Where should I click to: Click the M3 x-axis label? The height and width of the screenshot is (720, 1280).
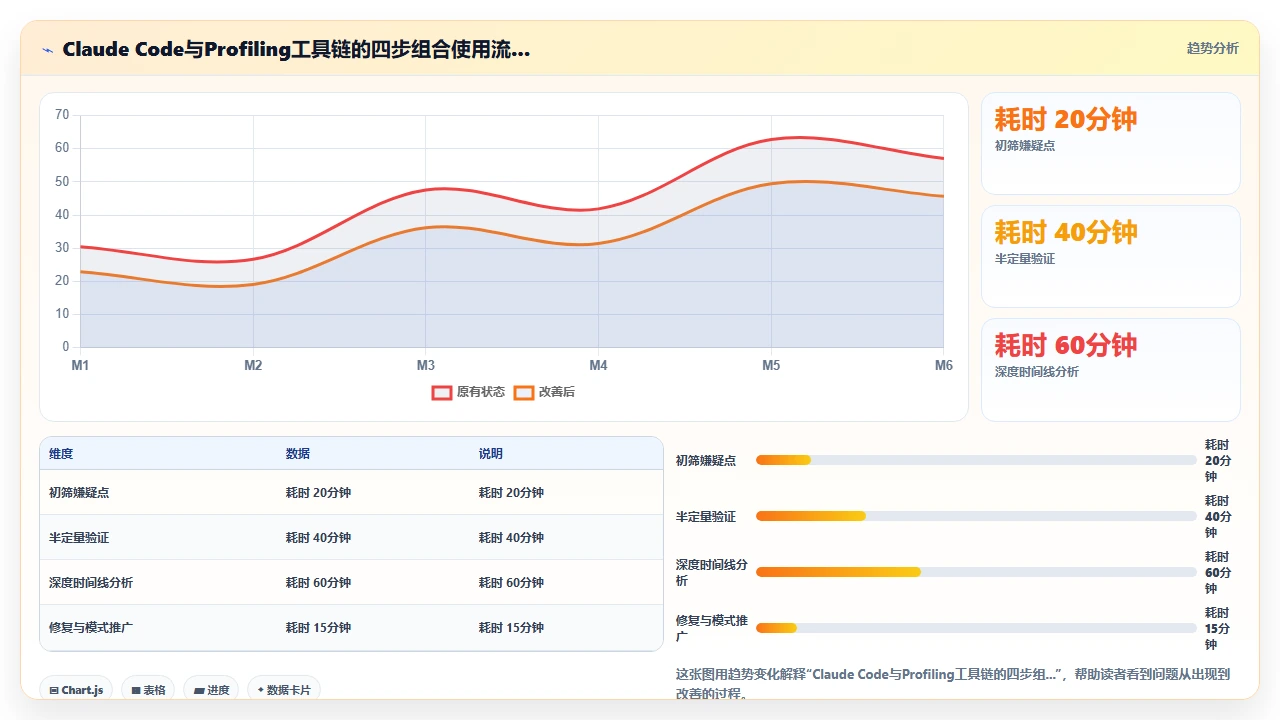[426, 365]
